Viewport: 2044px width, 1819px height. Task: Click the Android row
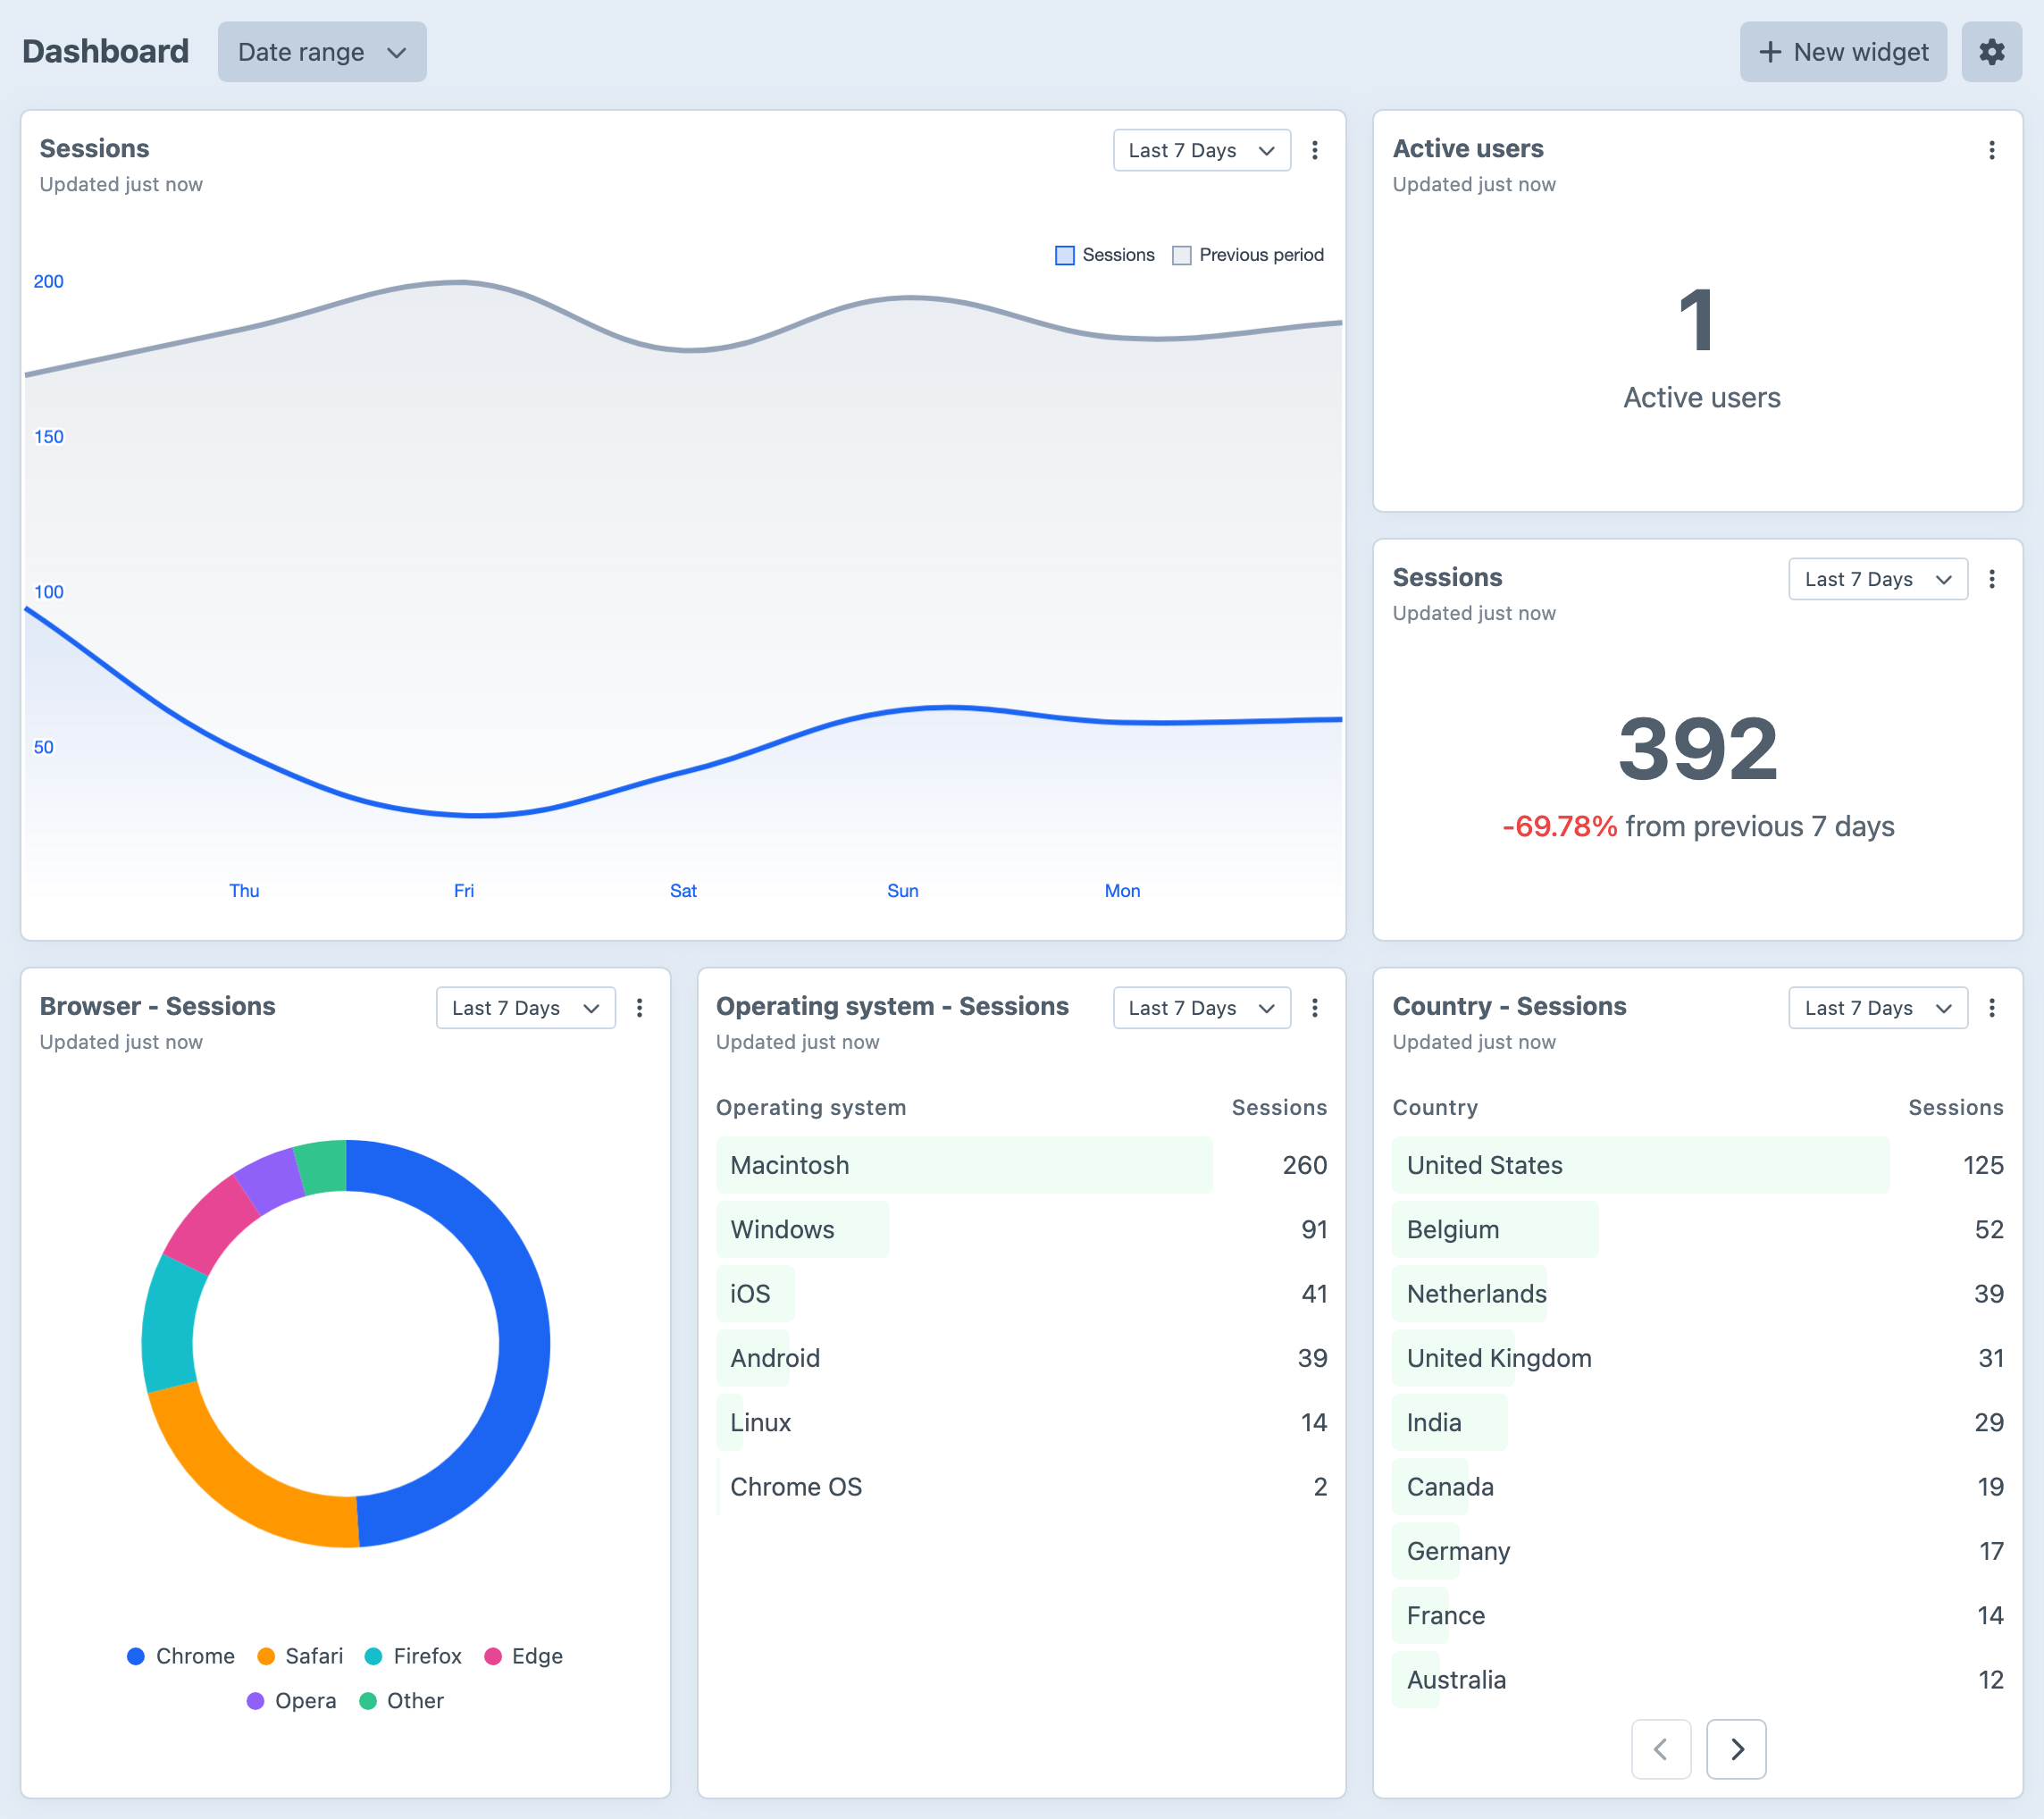pos(1021,1358)
